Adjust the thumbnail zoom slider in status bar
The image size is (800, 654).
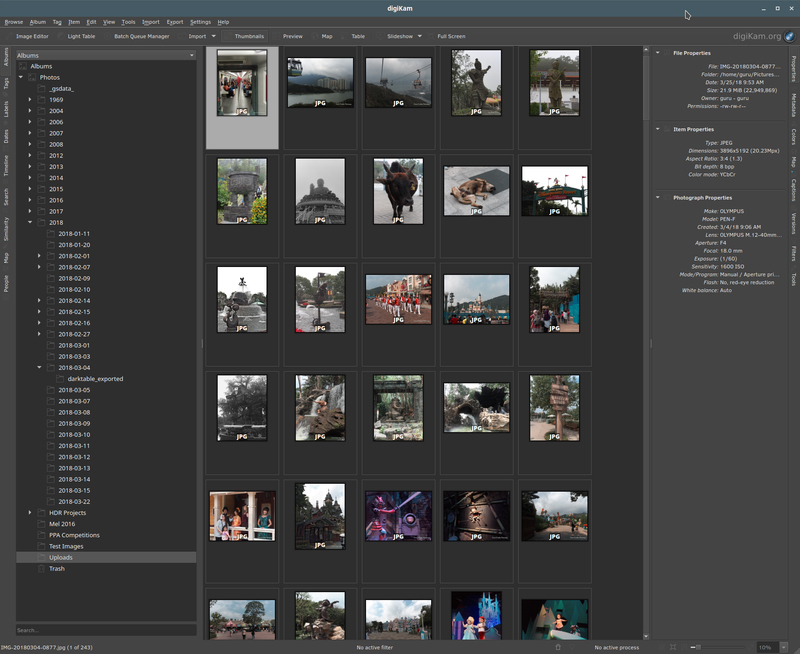(719, 647)
